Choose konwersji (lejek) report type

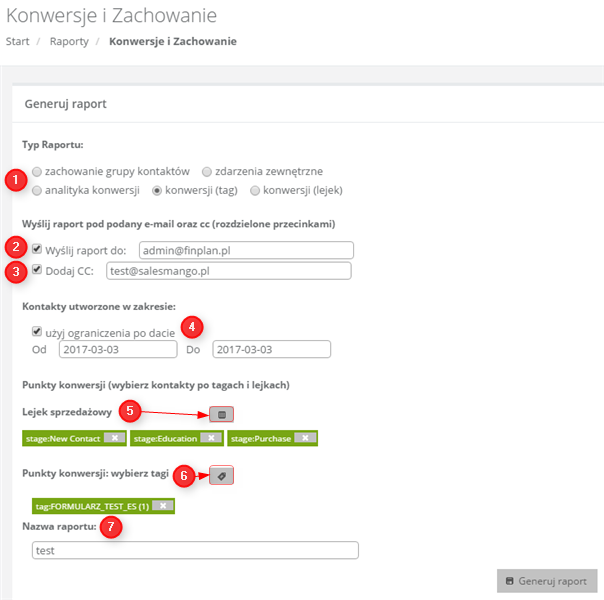pyautogui.click(x=255, y=190)
